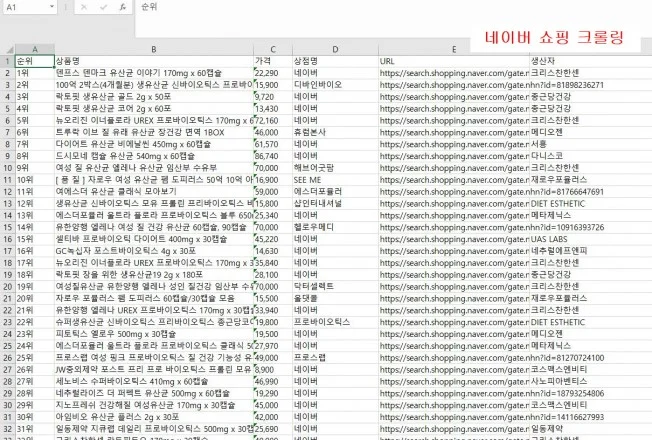Select the producer cell 사노피아벤티스
This screenshot has height=440, width=652.
[590, 381]
